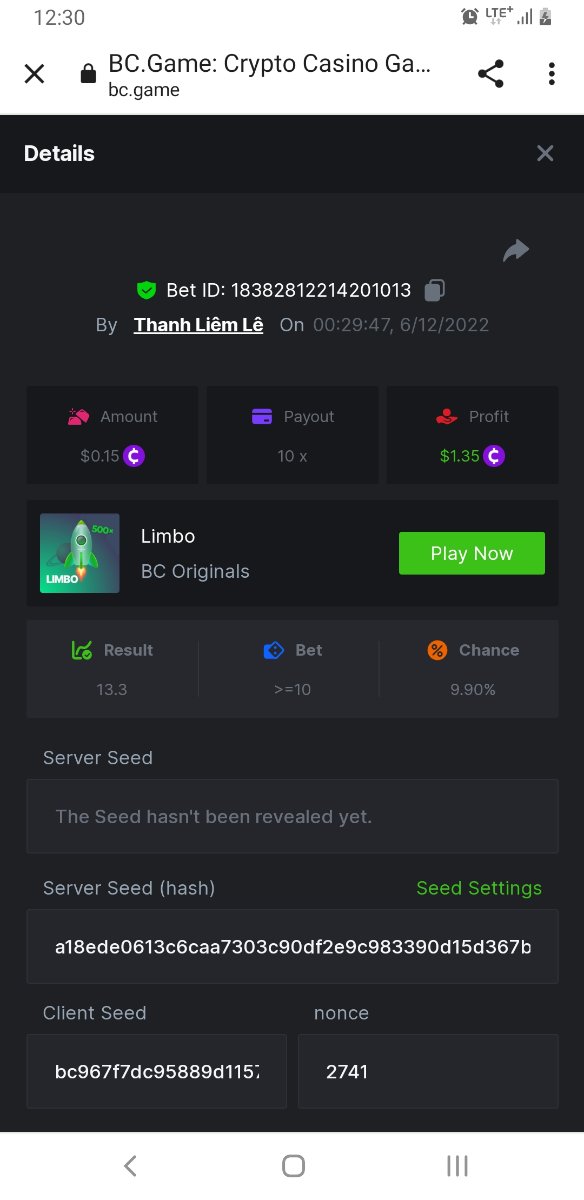The width and height of the screenshot is (584, 1200).
Task: Tap the Android home button
Action: coord(293,1165)
